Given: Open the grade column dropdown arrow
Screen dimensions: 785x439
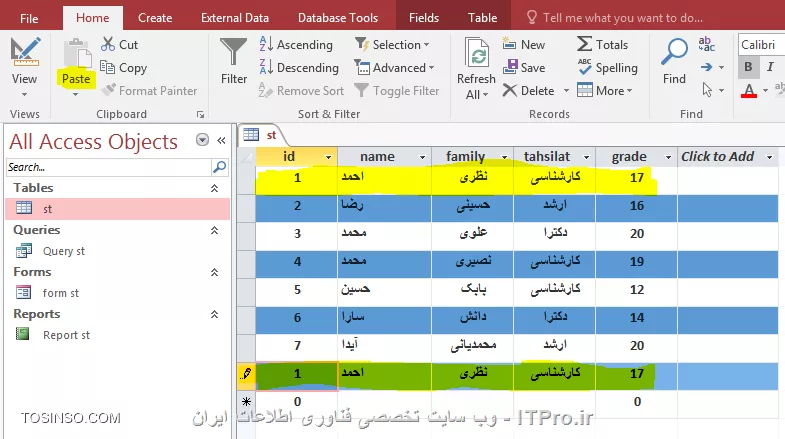Looking at the screenshot, I should coord(668,157).
